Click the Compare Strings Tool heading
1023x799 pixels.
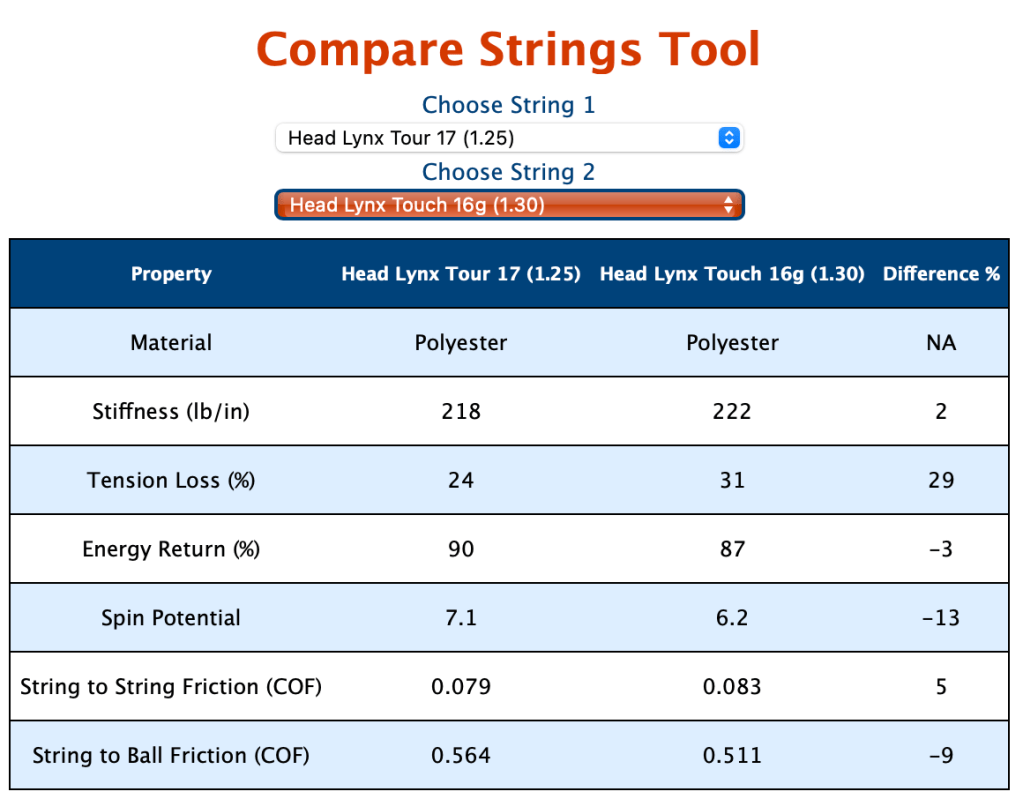click(508, 49)
